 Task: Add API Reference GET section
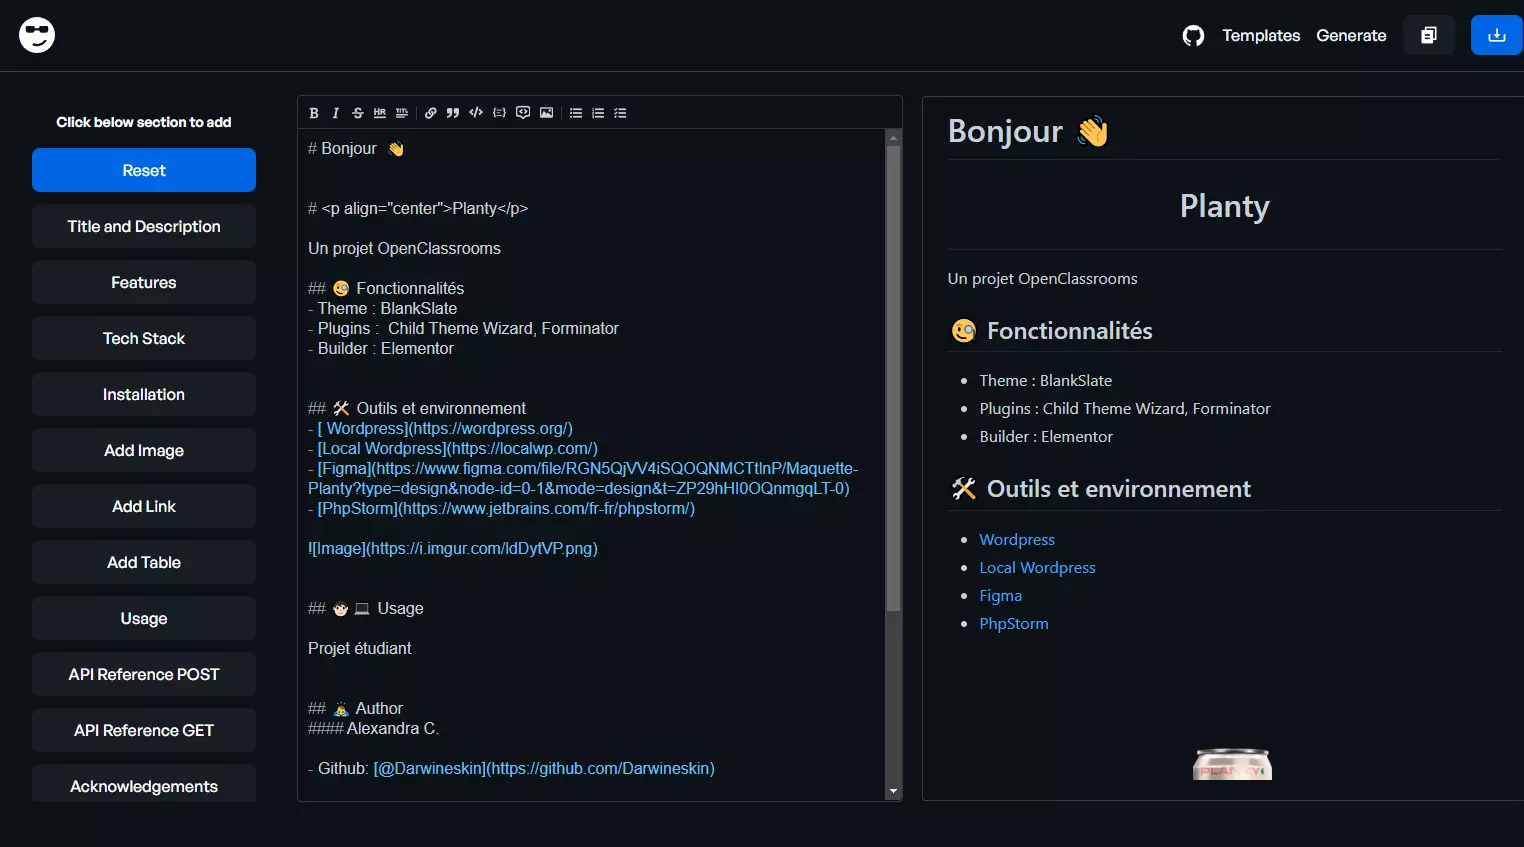(144, 730)
